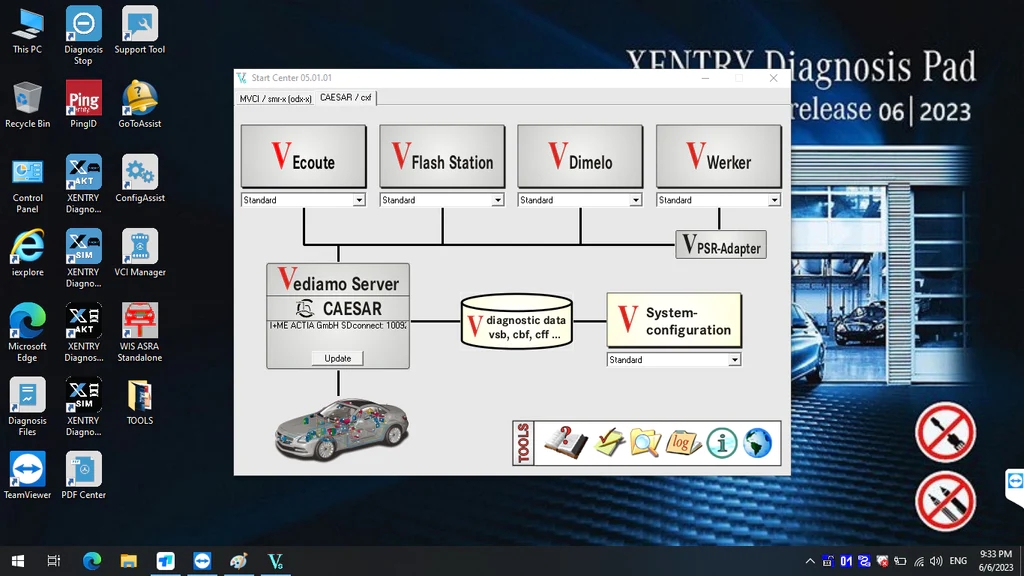This screenshot has height=576, width=1024.
Task: Open Task View on the taskbar
Action: [54, 561]
